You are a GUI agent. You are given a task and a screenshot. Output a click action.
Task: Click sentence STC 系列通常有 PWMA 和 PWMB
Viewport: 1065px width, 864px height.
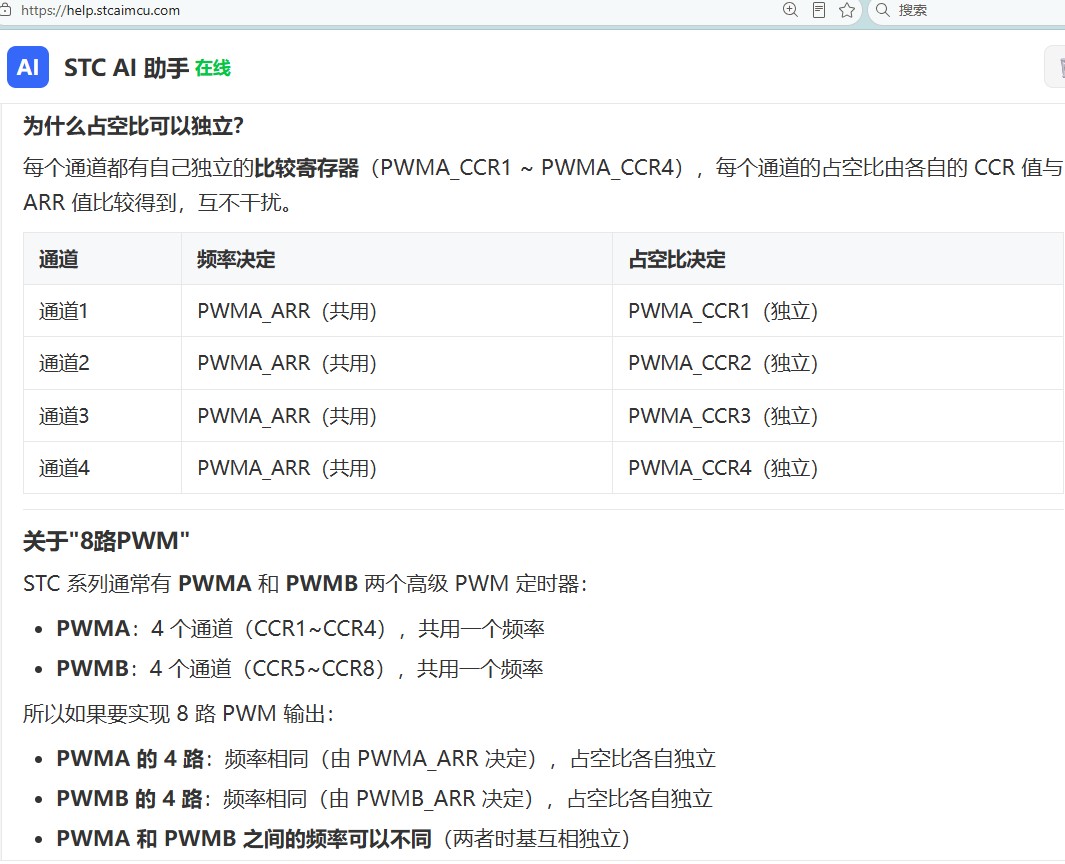[305, 583]
